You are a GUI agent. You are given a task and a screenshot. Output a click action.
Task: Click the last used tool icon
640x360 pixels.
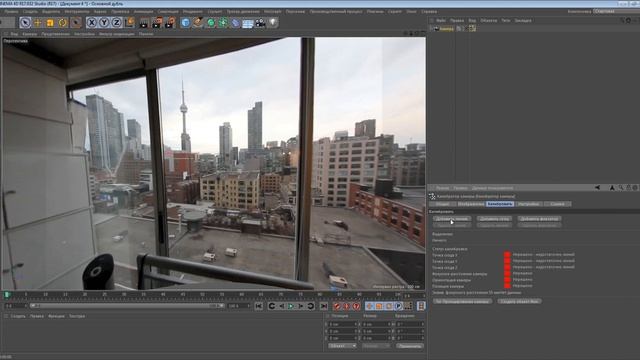[x=76, y=22]
